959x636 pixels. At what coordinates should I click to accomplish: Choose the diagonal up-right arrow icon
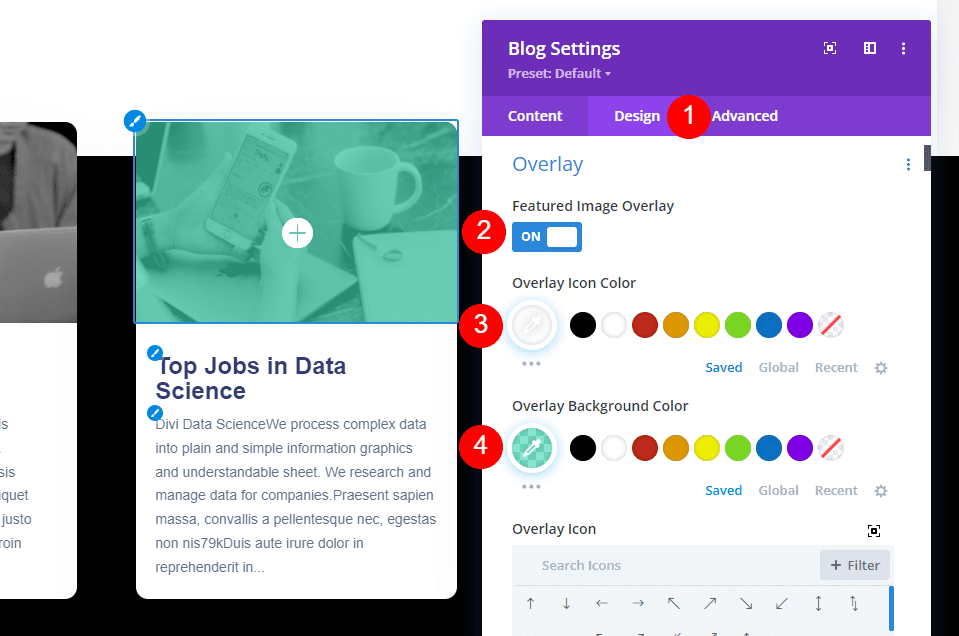pyautogui.click(x=709, y=603)
